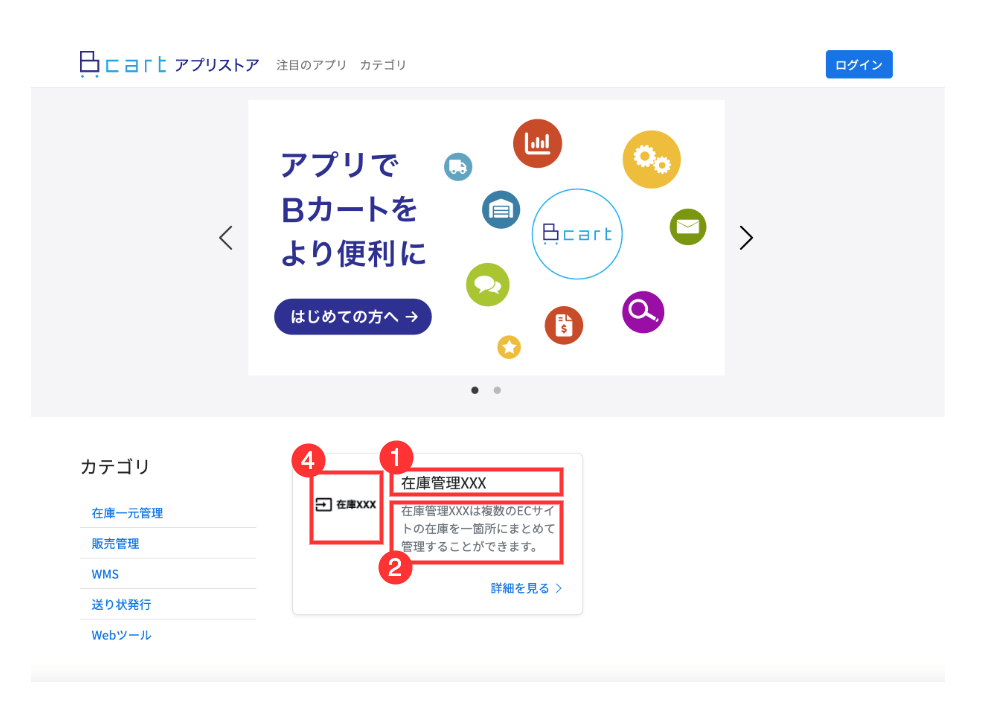Select the first carousel dot indicator
The width and height of the screenshot is (1005, 724).
click(474, 390)
